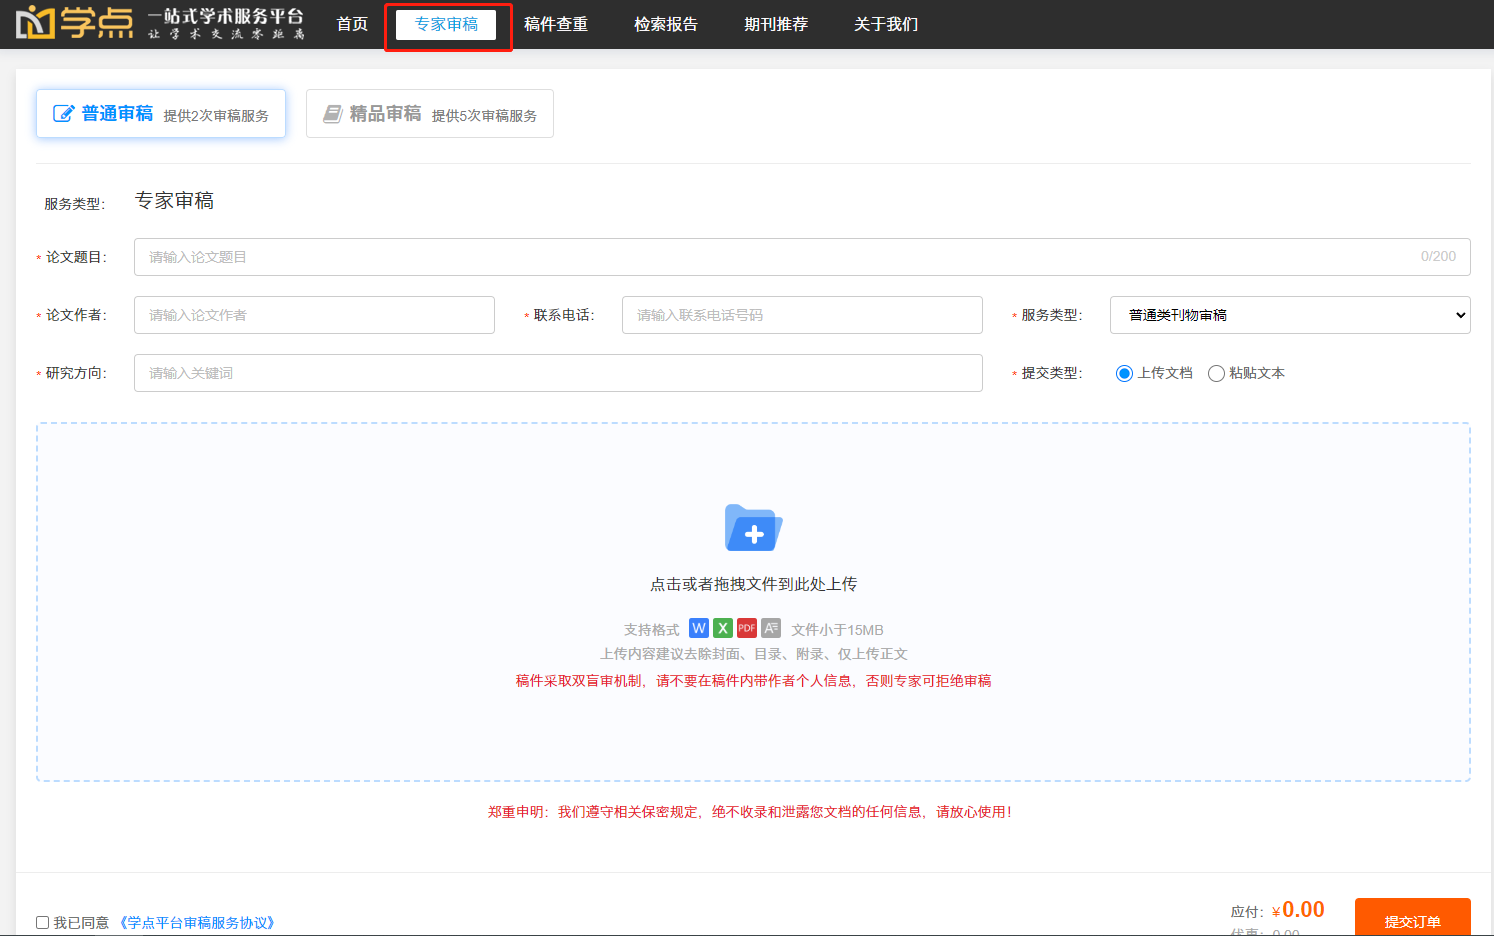Click the PDF format icon
The image size is (1494, 936).
(x=747, y=628)
